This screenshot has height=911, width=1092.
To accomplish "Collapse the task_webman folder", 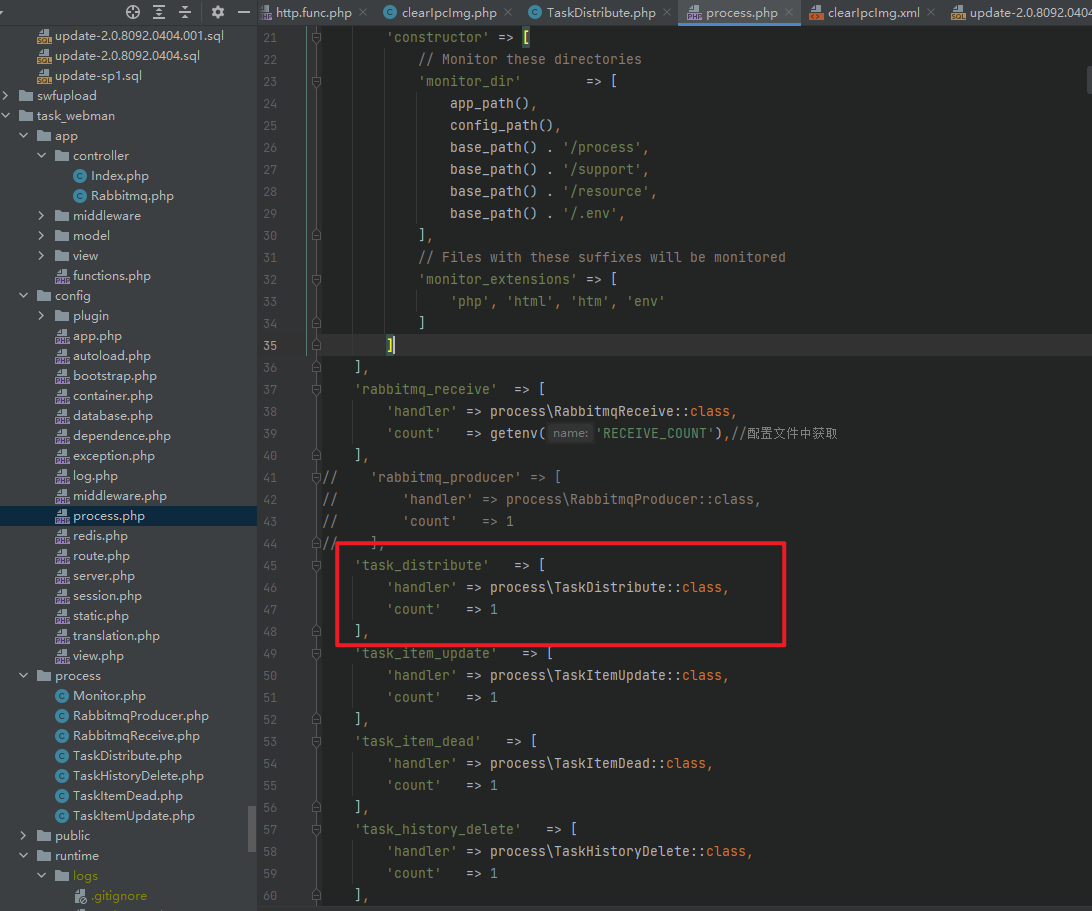I will (6, 116).
